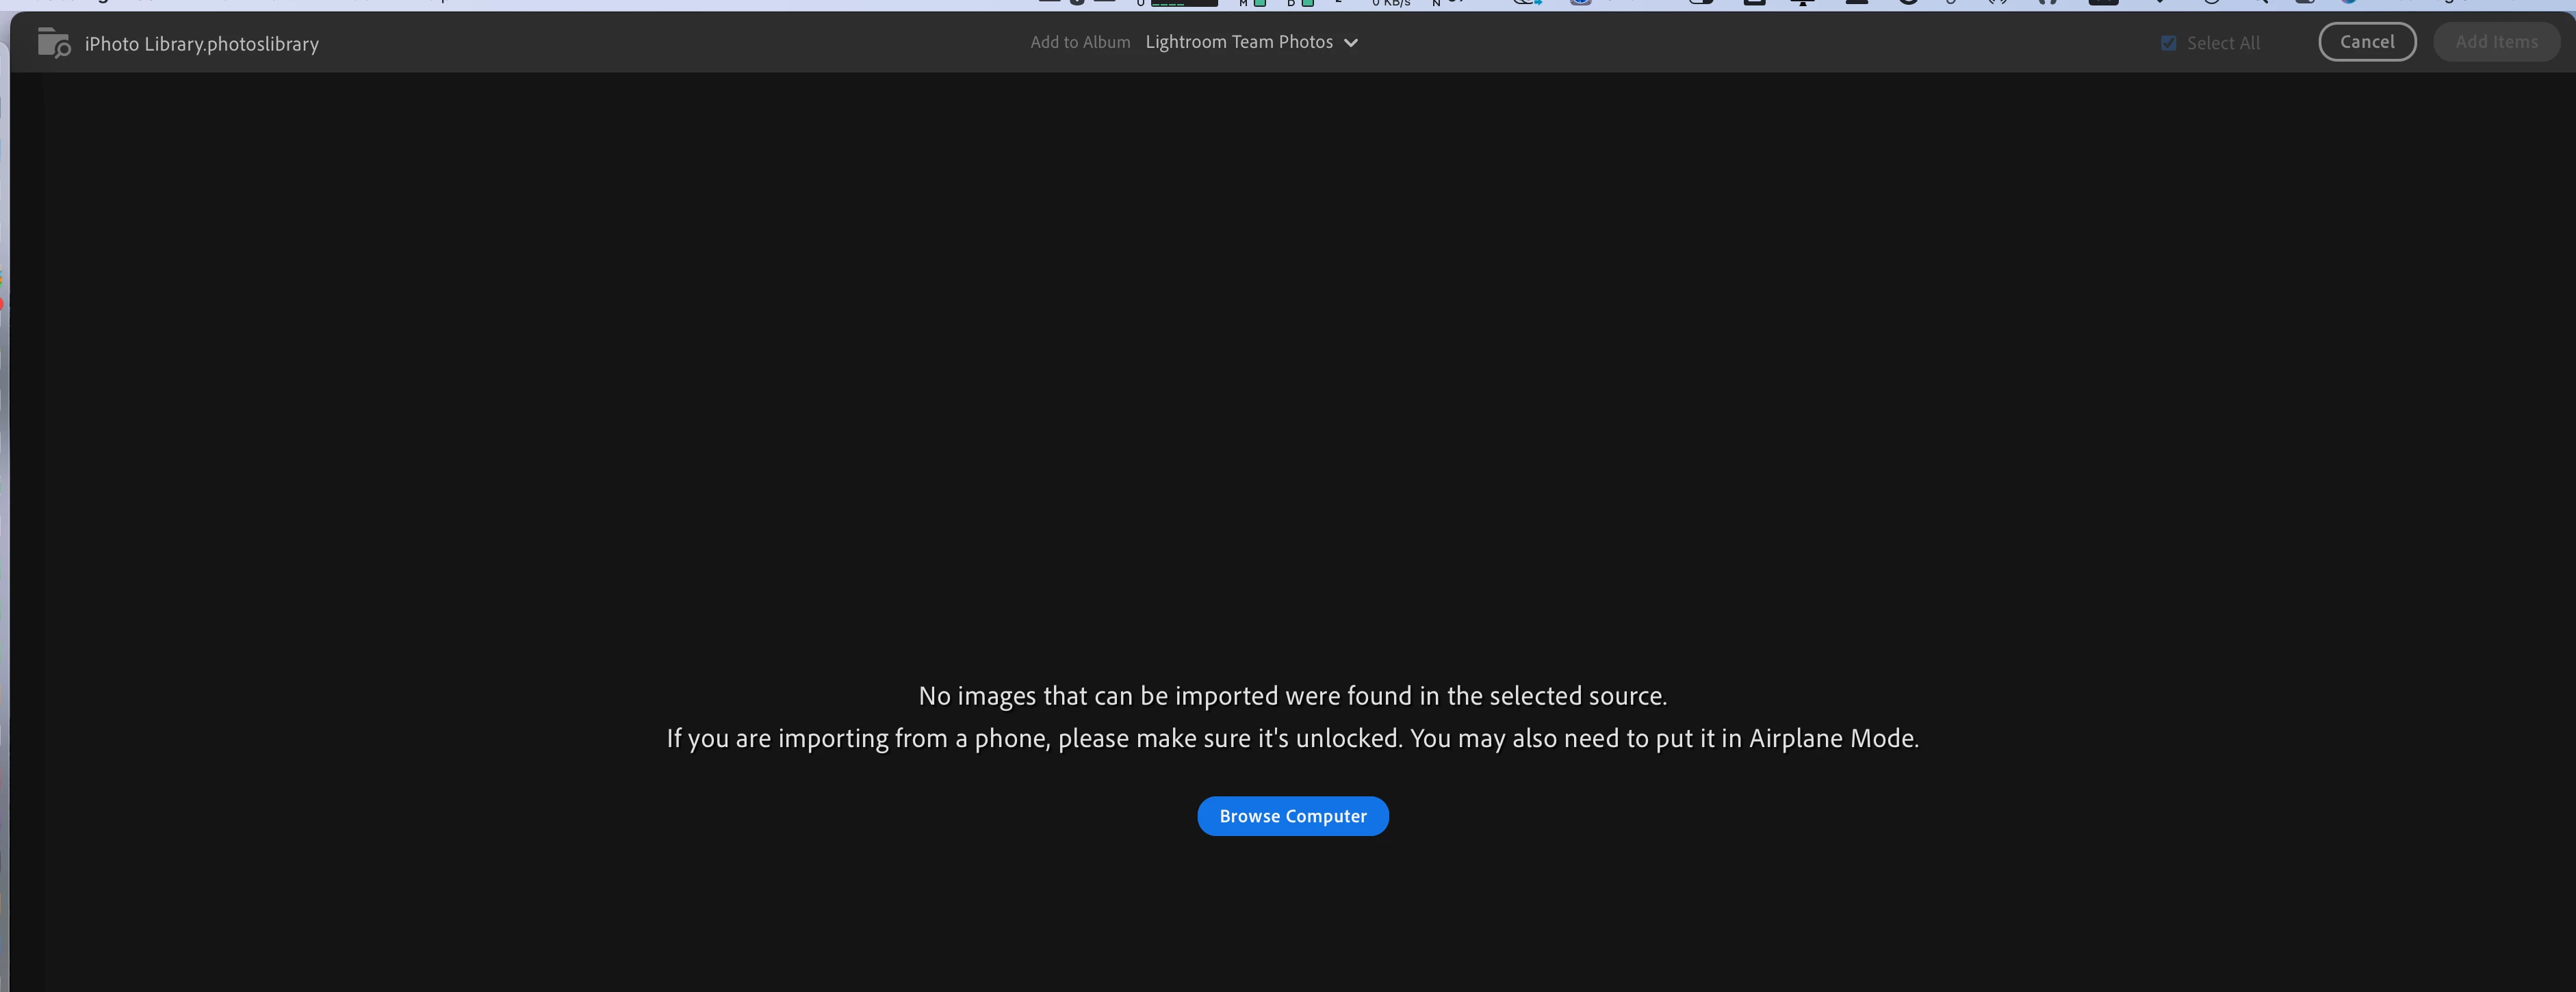Click the Select All text label
Screen dimensions: 2576x992
point(2223,43)
